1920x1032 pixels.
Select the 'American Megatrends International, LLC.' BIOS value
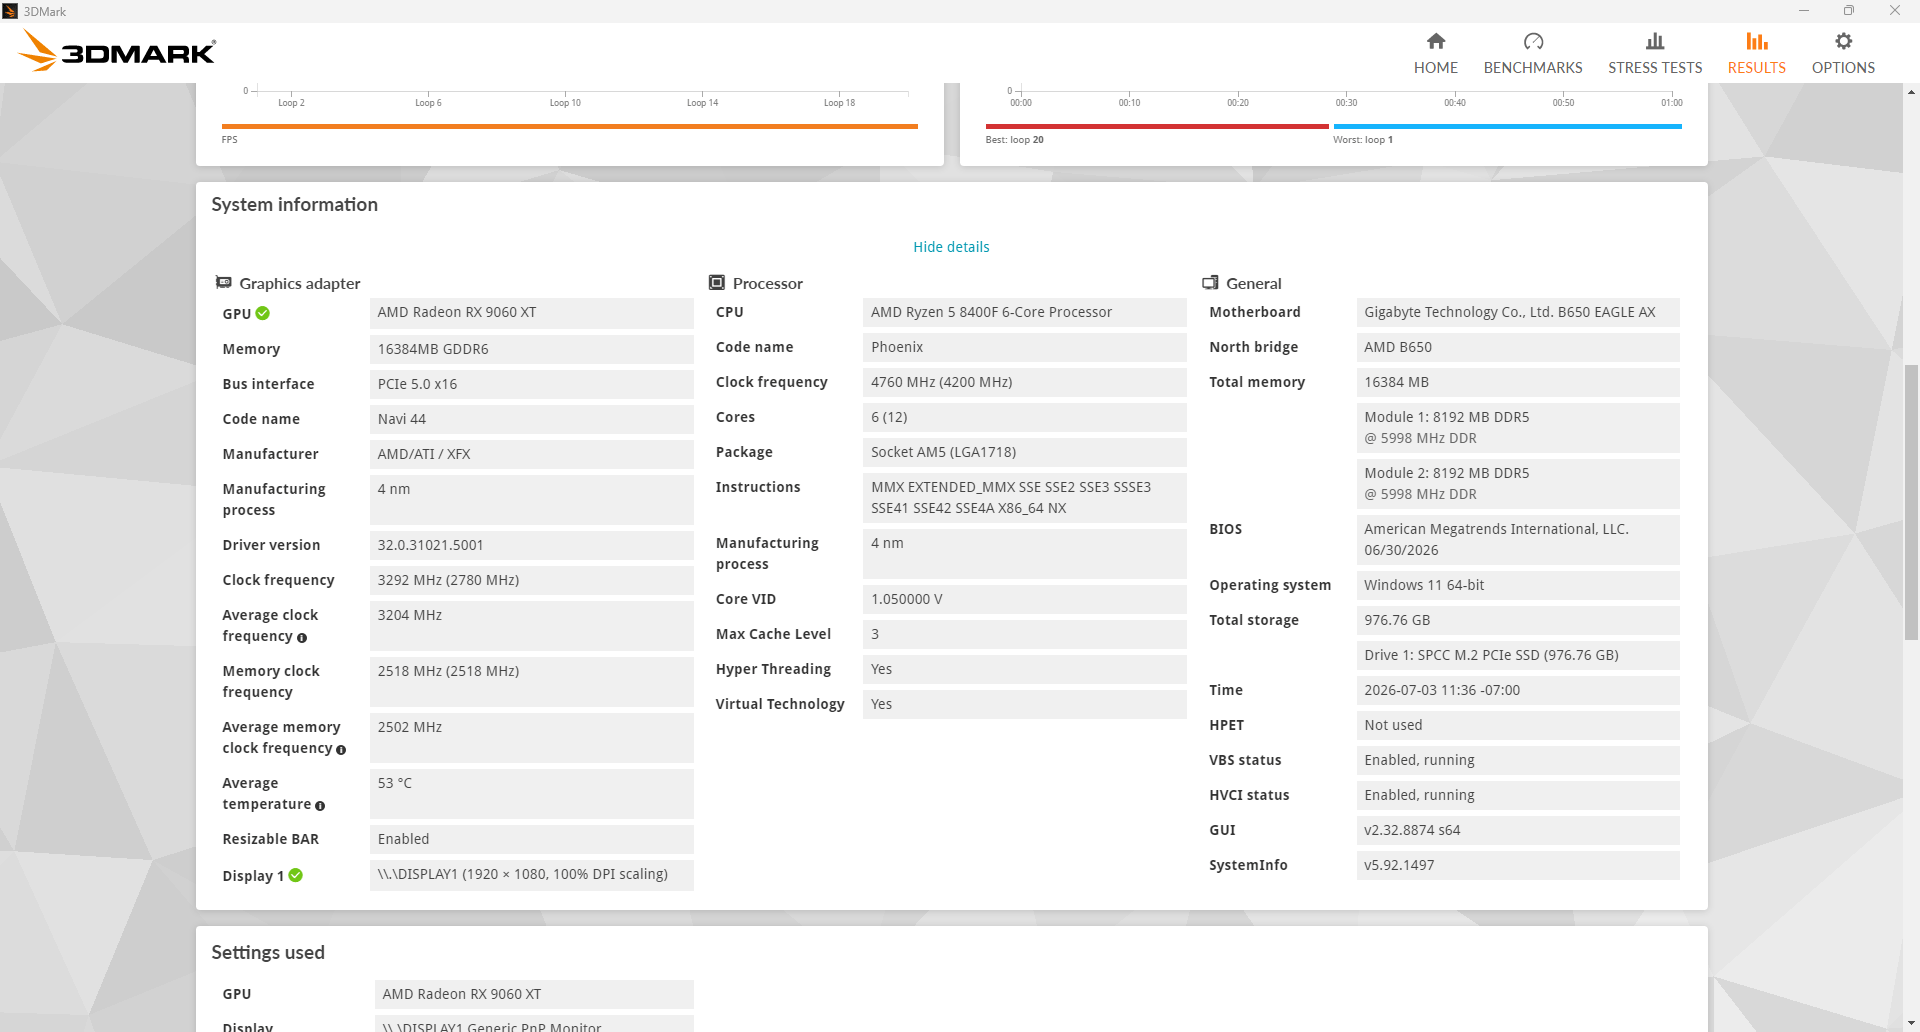1518,540
